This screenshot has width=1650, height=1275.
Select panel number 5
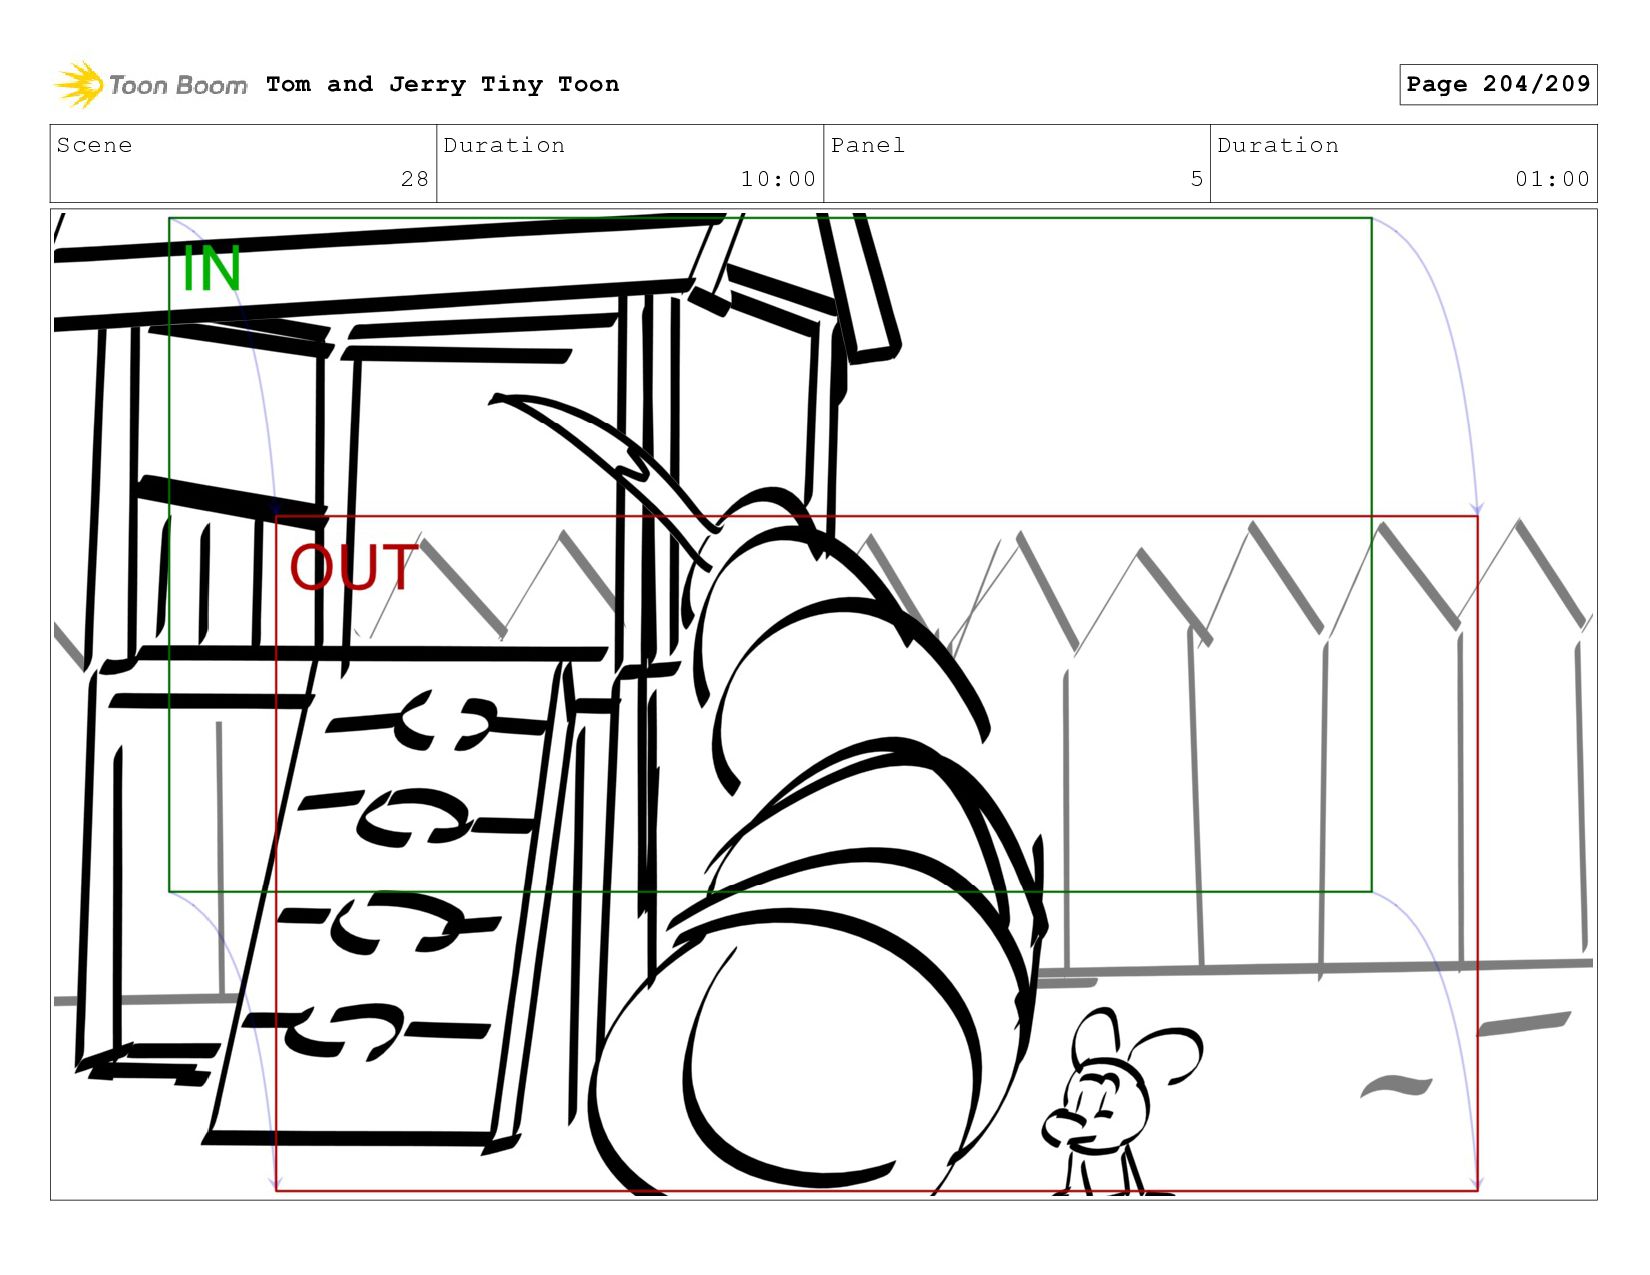1196,179
